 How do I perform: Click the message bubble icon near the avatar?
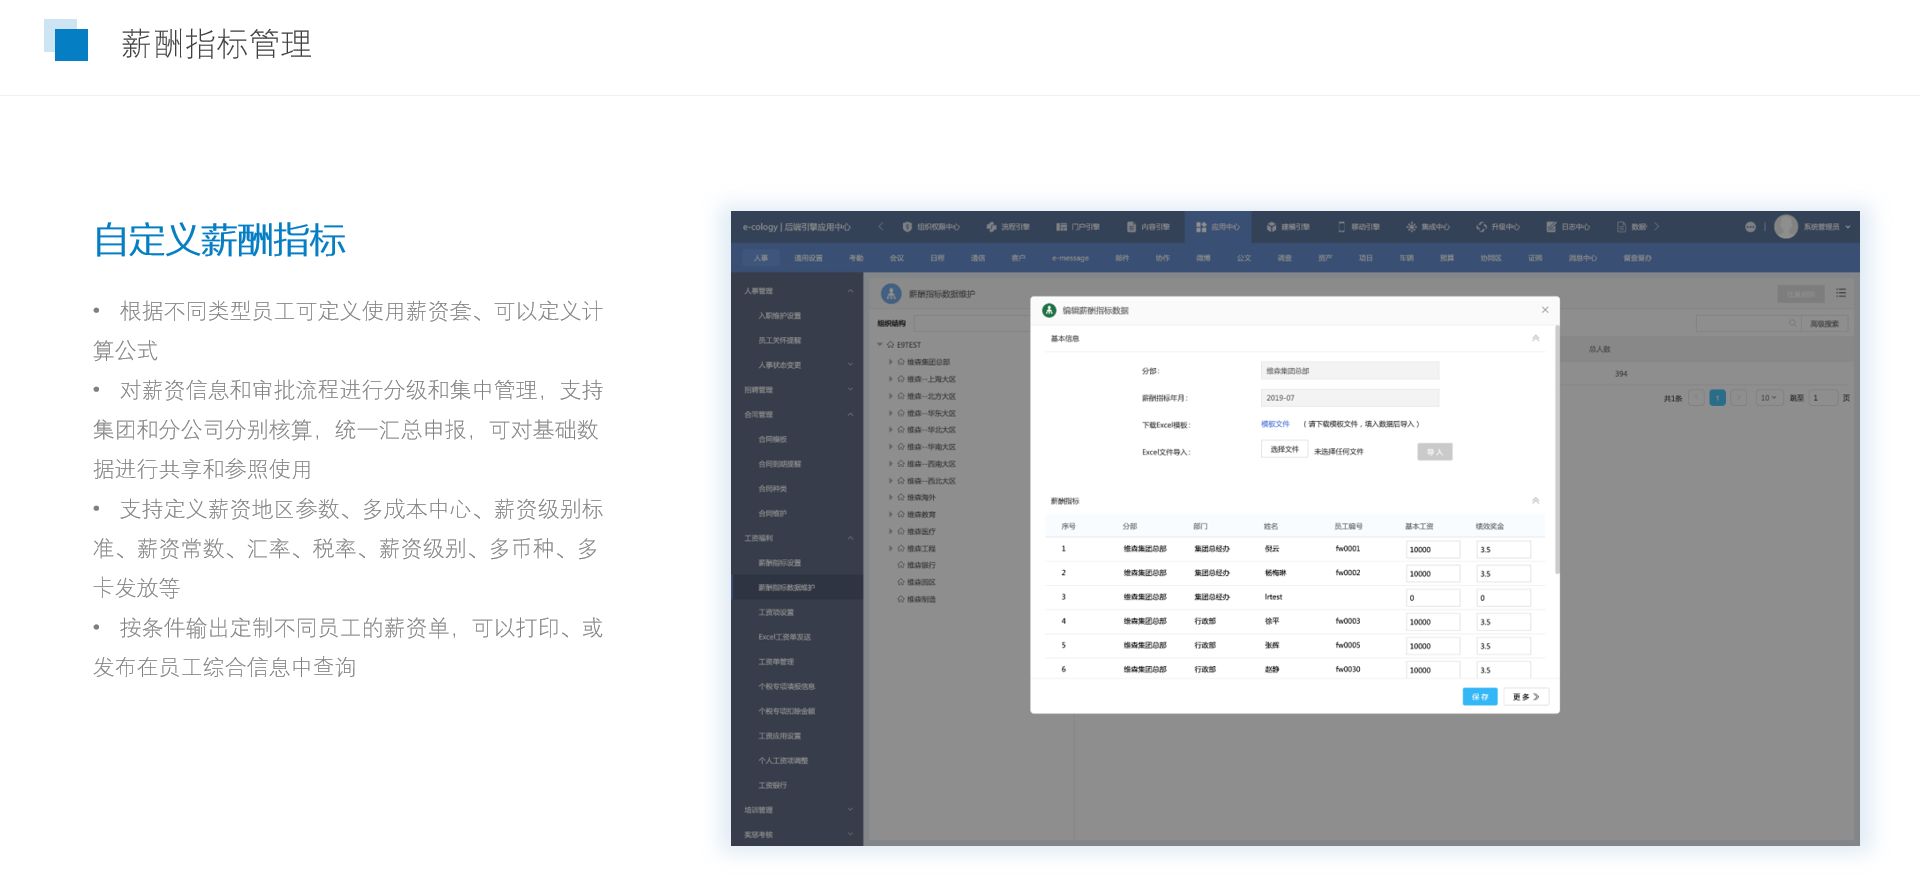pyautogui.click(x=1750, y=227)
